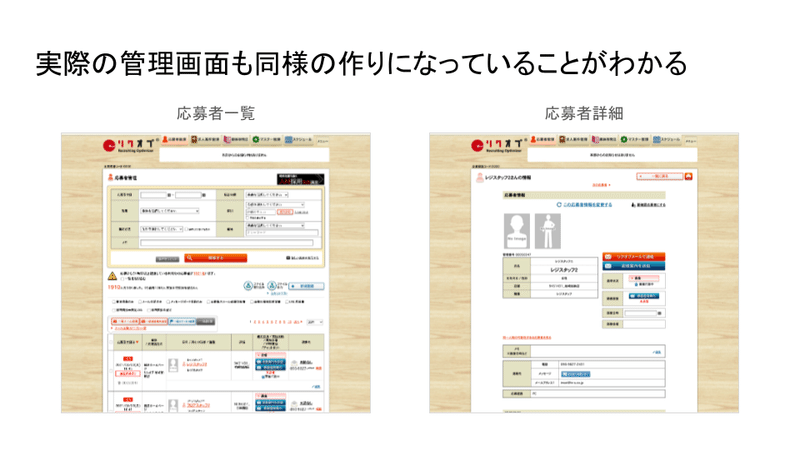
Task: Click the dark gray bulk action button
Action: (206, 321)
